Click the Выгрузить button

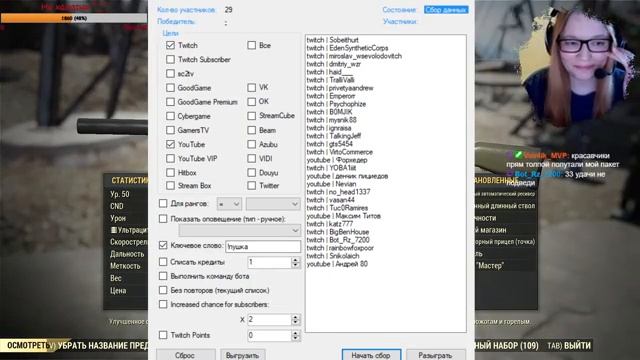(242, 355)
